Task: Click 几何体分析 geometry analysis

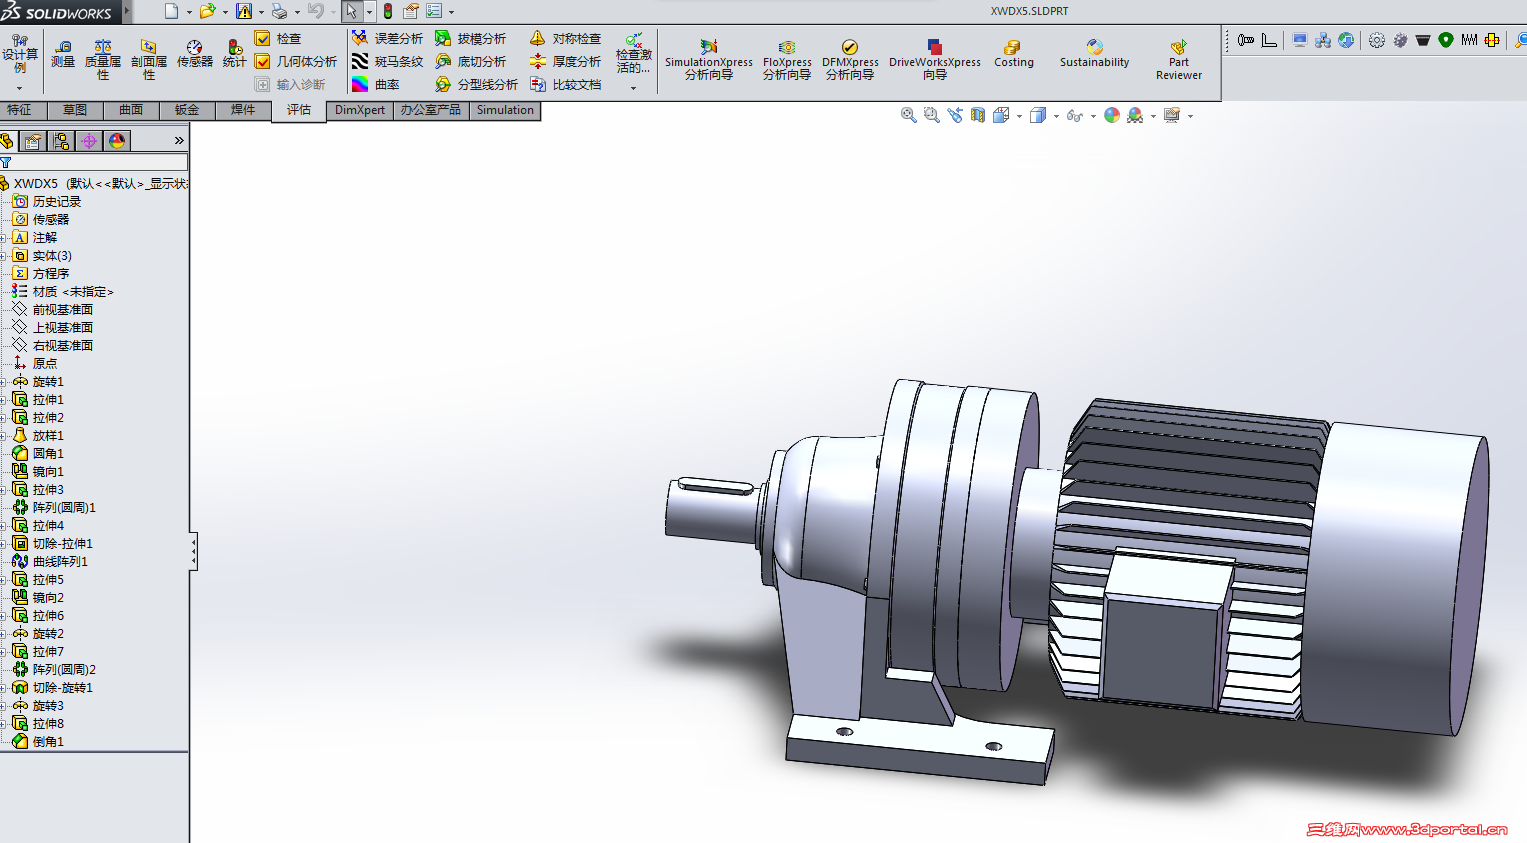Action: coord(296,61)
